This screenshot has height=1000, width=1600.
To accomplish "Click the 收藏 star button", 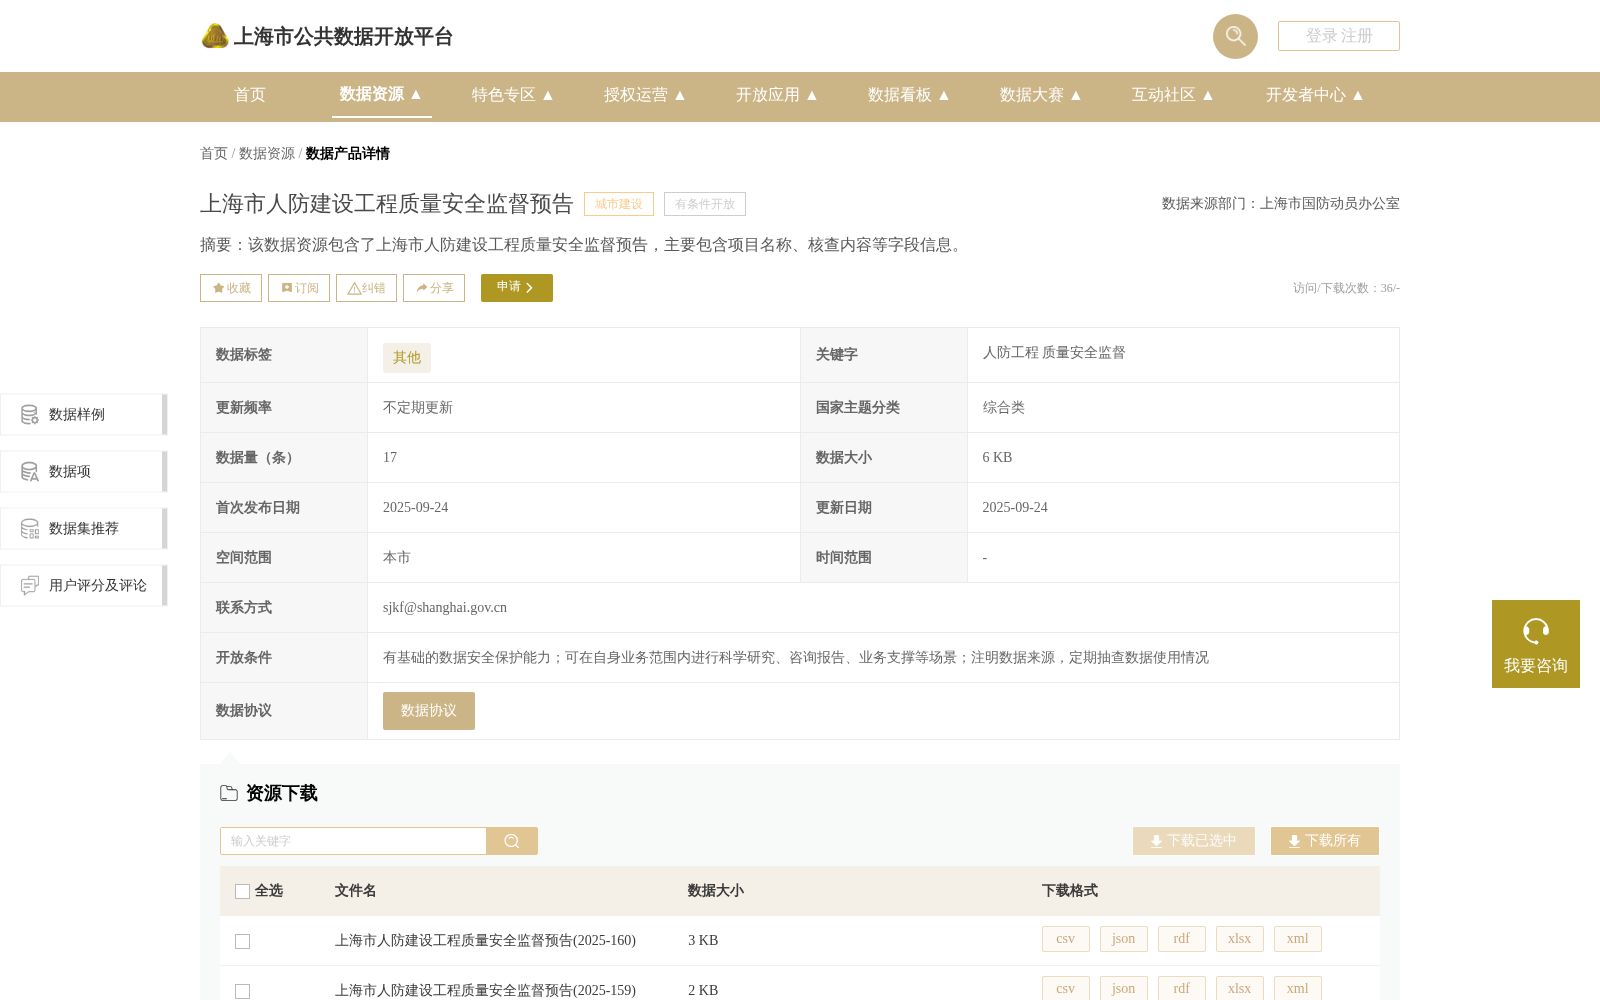I will pyautogui.click(x=231, y=288).
